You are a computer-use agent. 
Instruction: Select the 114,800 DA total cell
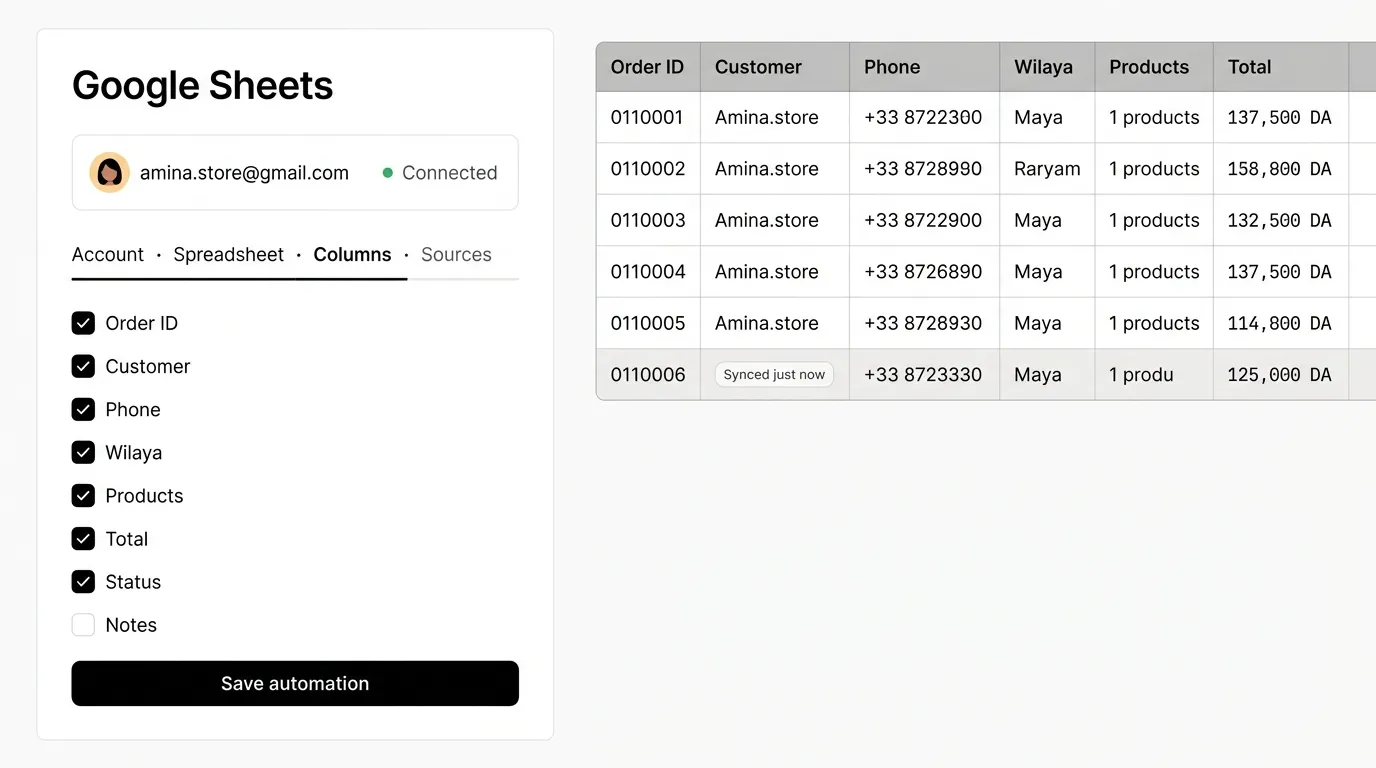pos(1281,323)
